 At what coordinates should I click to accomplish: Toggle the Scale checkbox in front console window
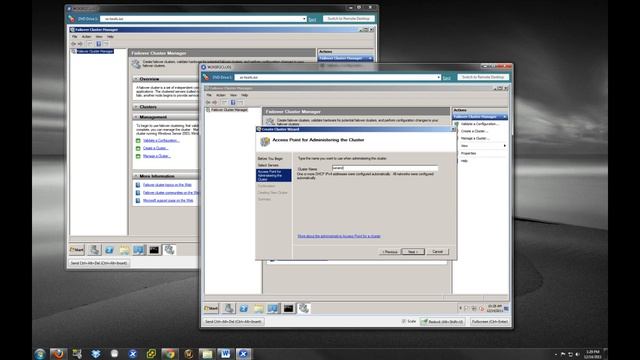404,321
